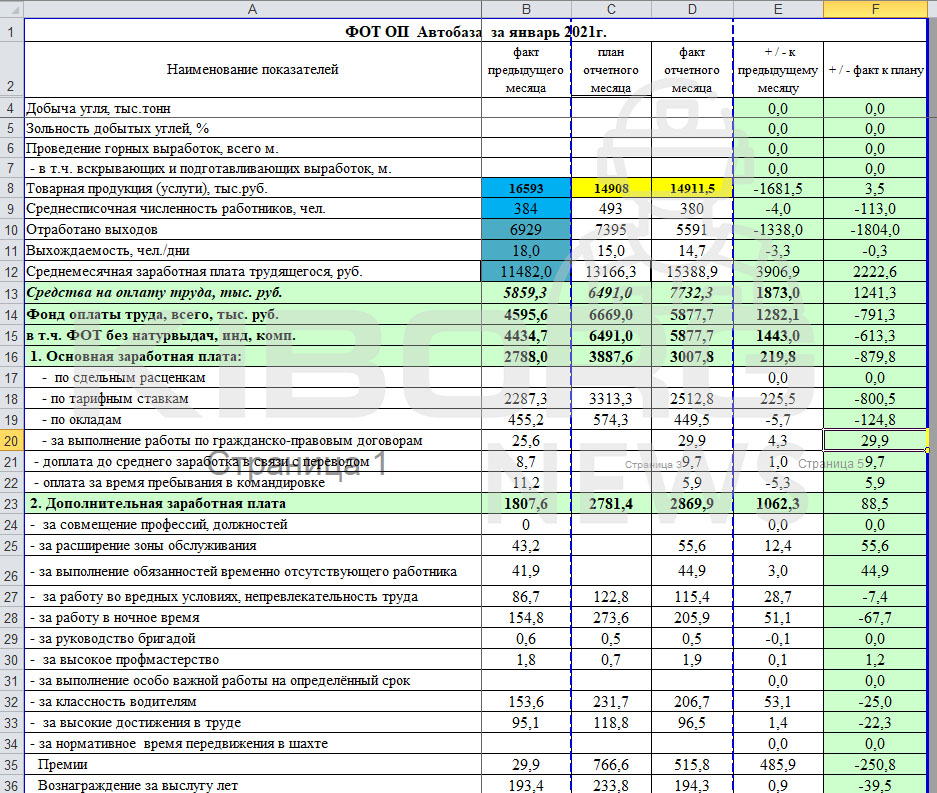The image size is (937, 793).
Task: Click the value 2287,3 in row 18
Action: click(x=526, y=399)
